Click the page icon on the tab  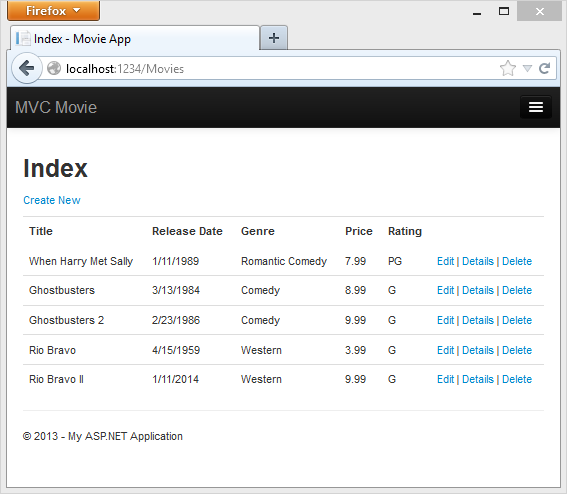click(x=23, y=38)
